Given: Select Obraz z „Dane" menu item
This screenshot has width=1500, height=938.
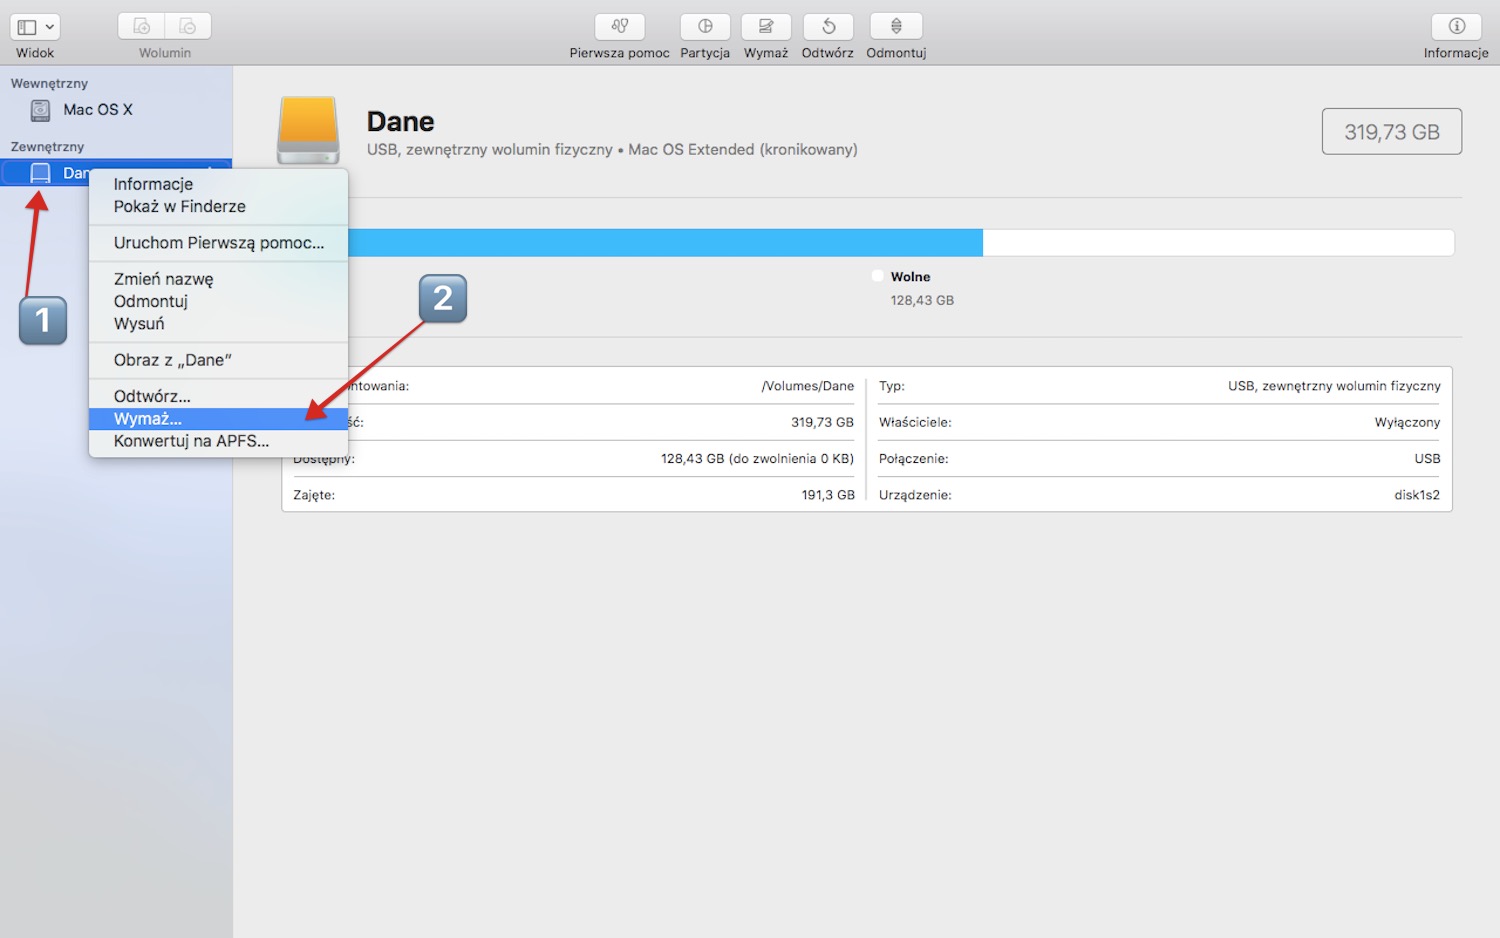Looking at the screenshot, I should 172,360.
